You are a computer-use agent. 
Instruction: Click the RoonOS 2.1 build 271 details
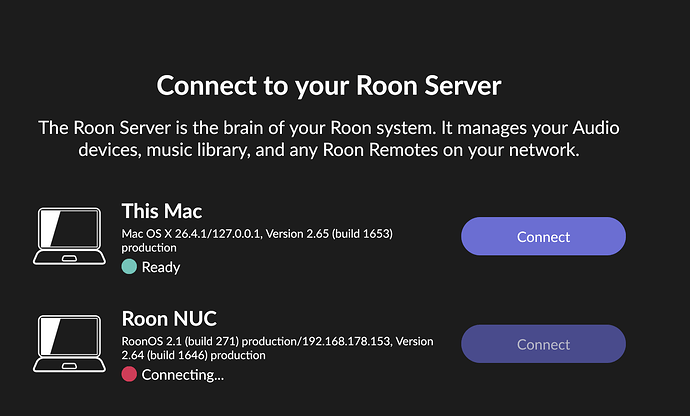[x=277, y=348]
